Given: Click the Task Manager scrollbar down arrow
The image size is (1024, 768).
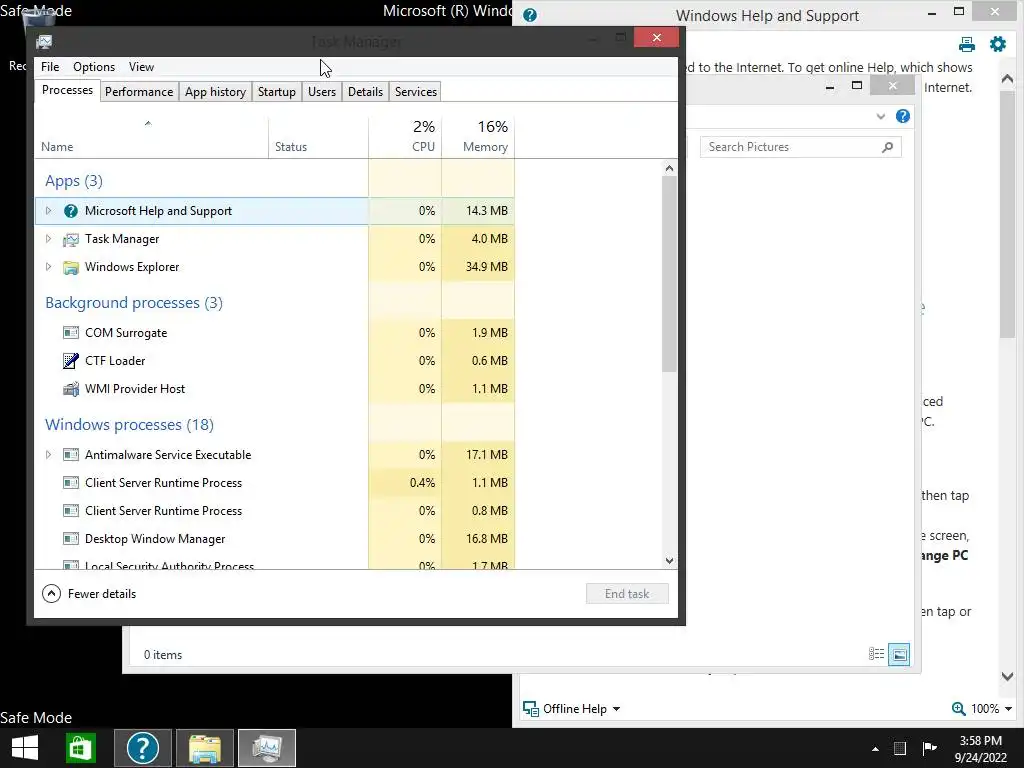Looking at the screenshot, I should pyautogui.click(x=669, y=561).
